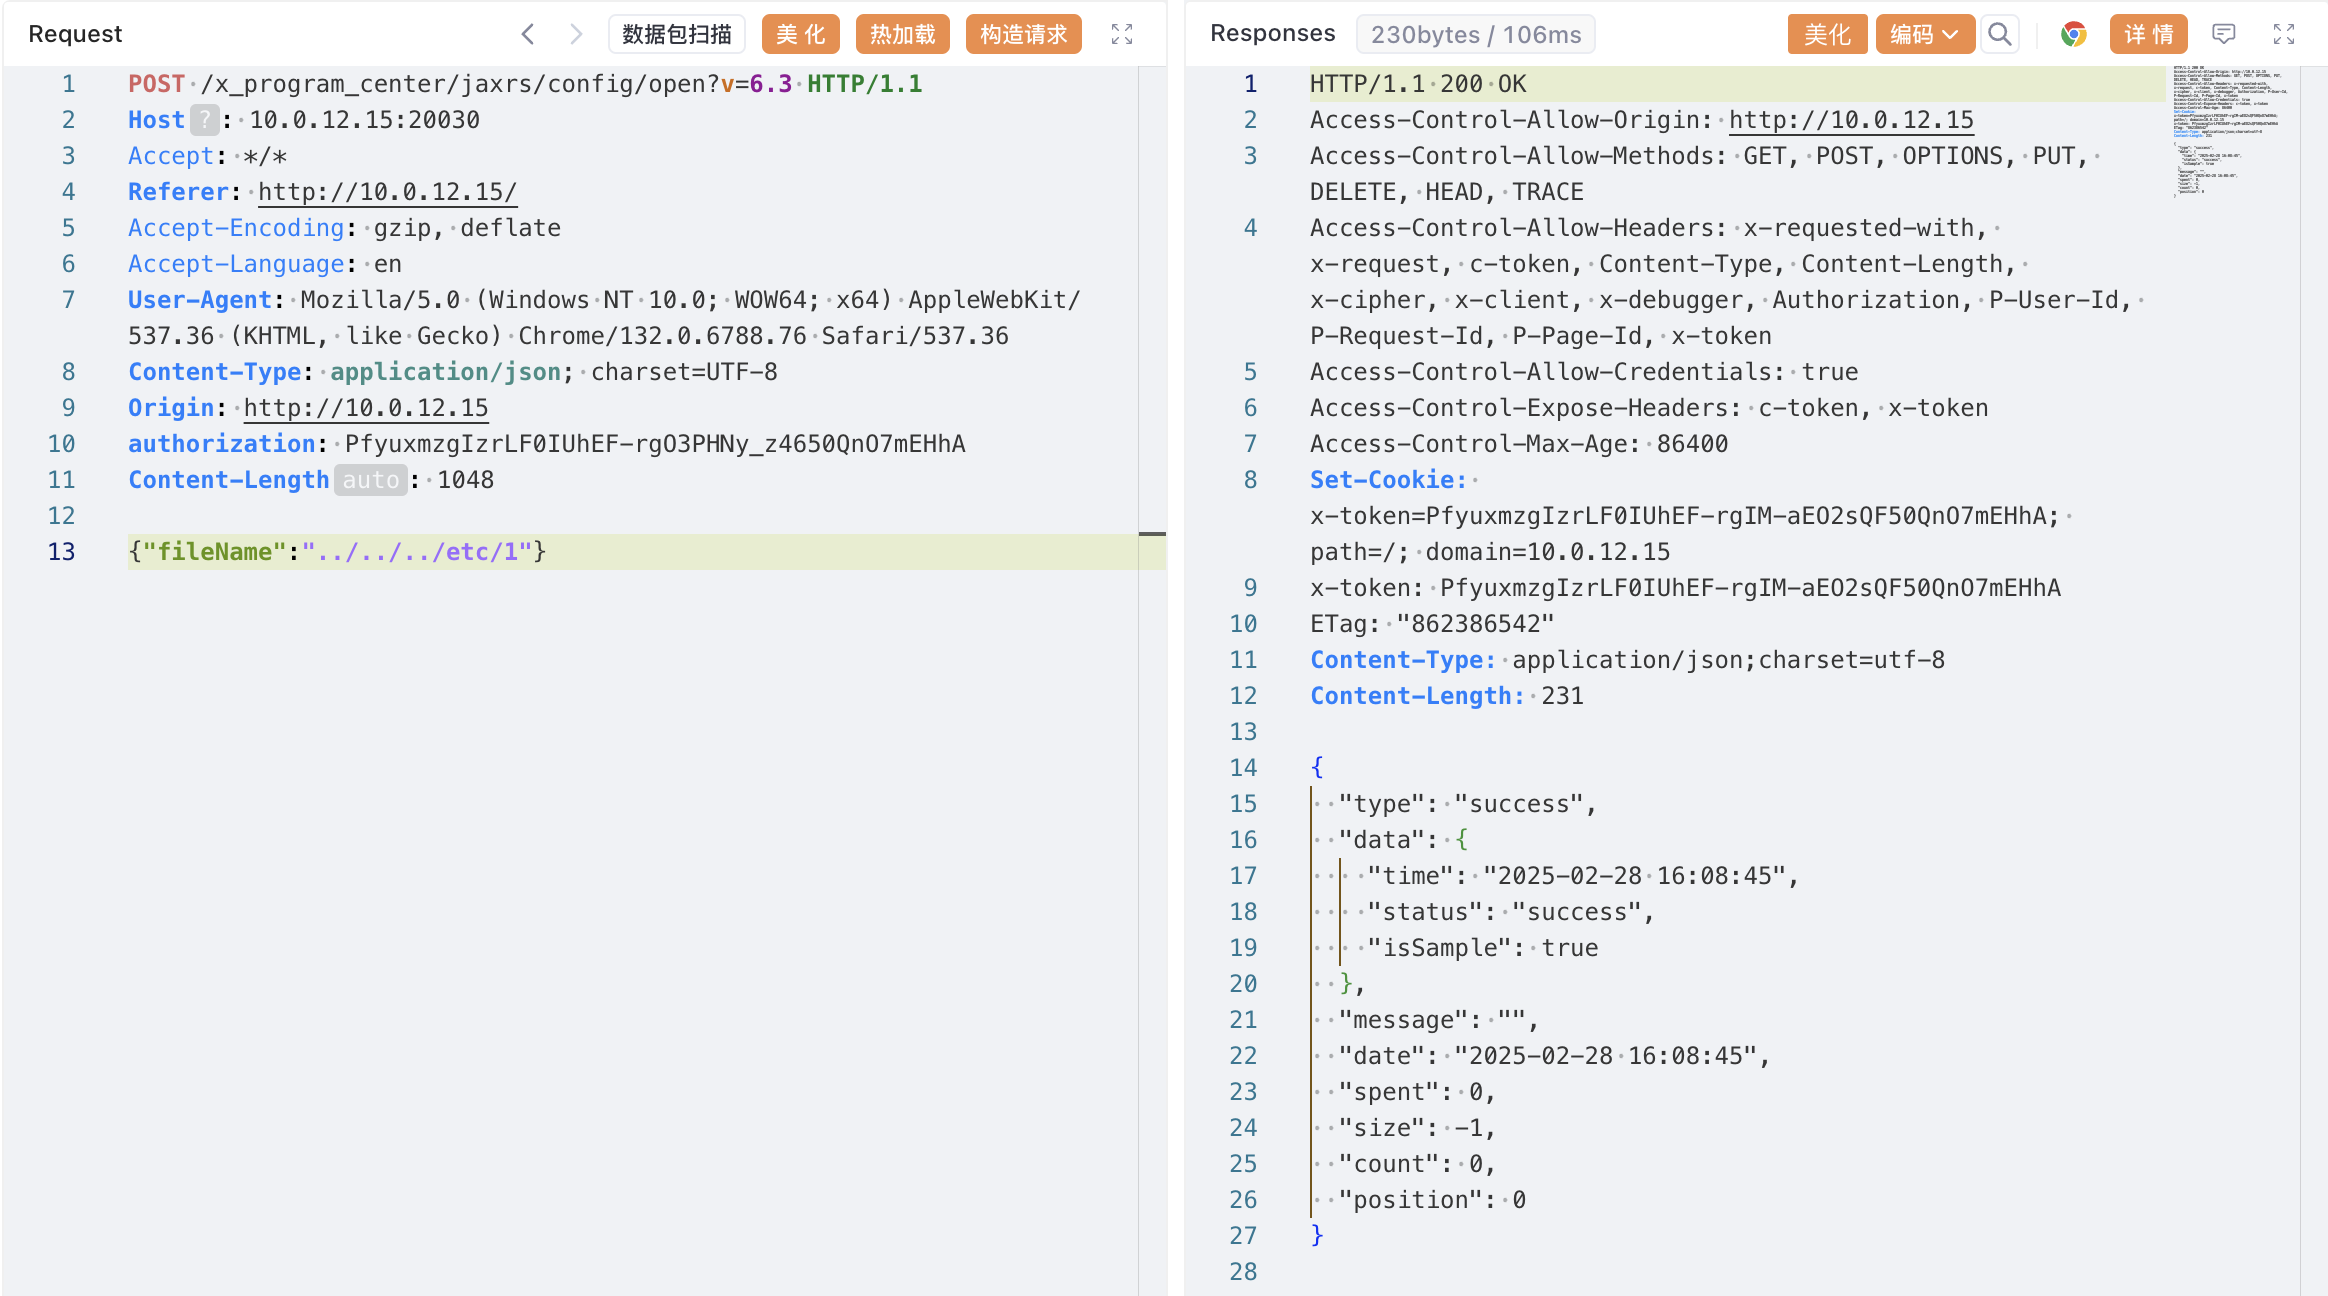Click the Access-Control-Allow-Origin URL link
The height and width of the screenshot is (1296, 2328).
[1851, 120]
